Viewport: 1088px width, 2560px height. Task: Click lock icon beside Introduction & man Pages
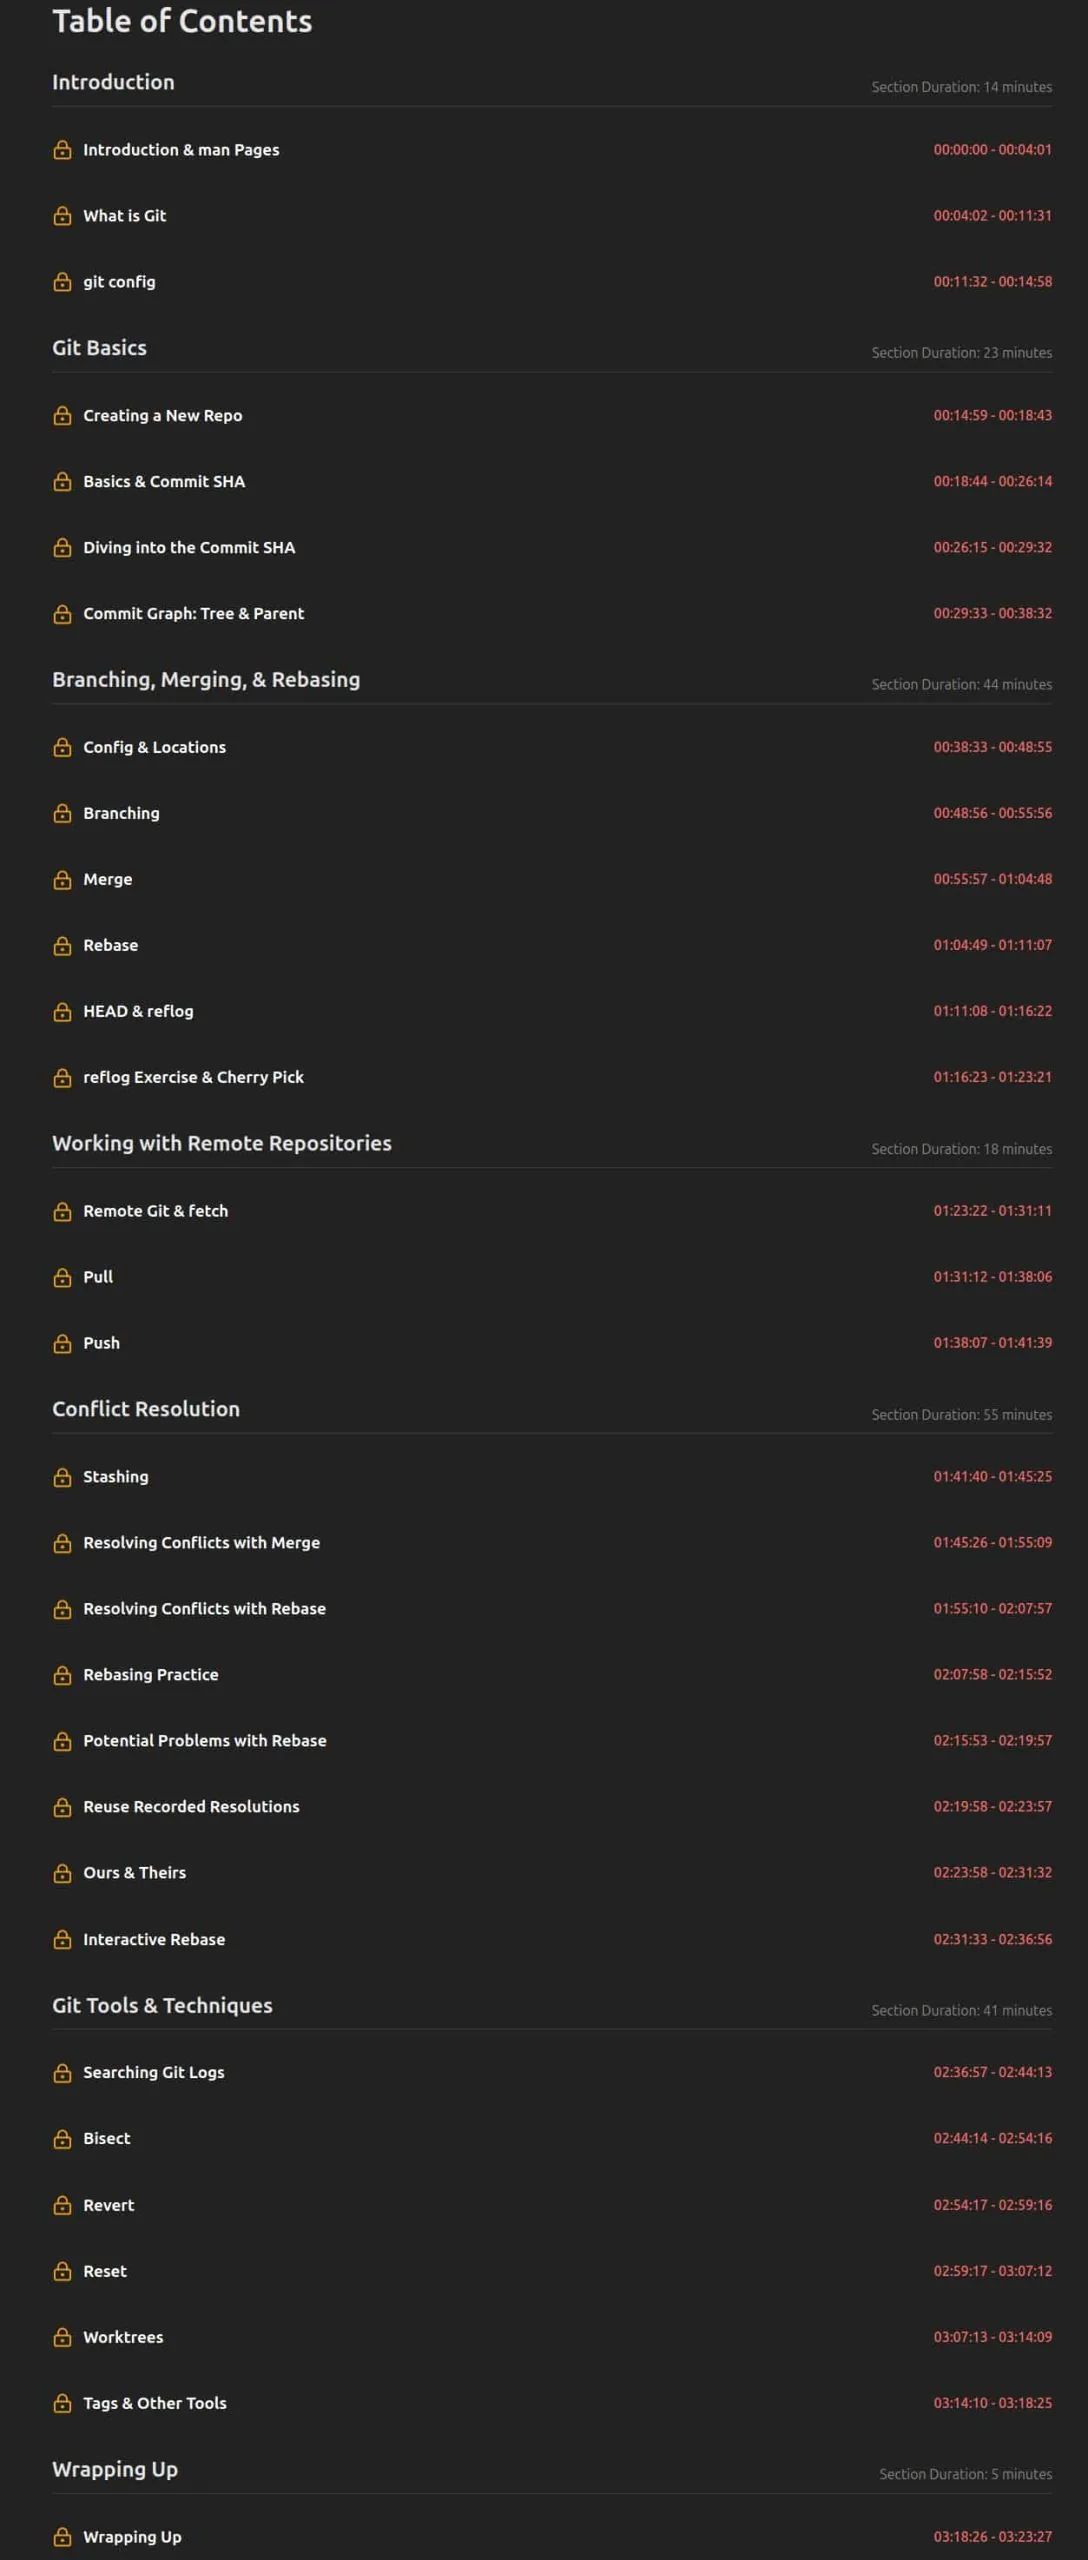(62, 150)
